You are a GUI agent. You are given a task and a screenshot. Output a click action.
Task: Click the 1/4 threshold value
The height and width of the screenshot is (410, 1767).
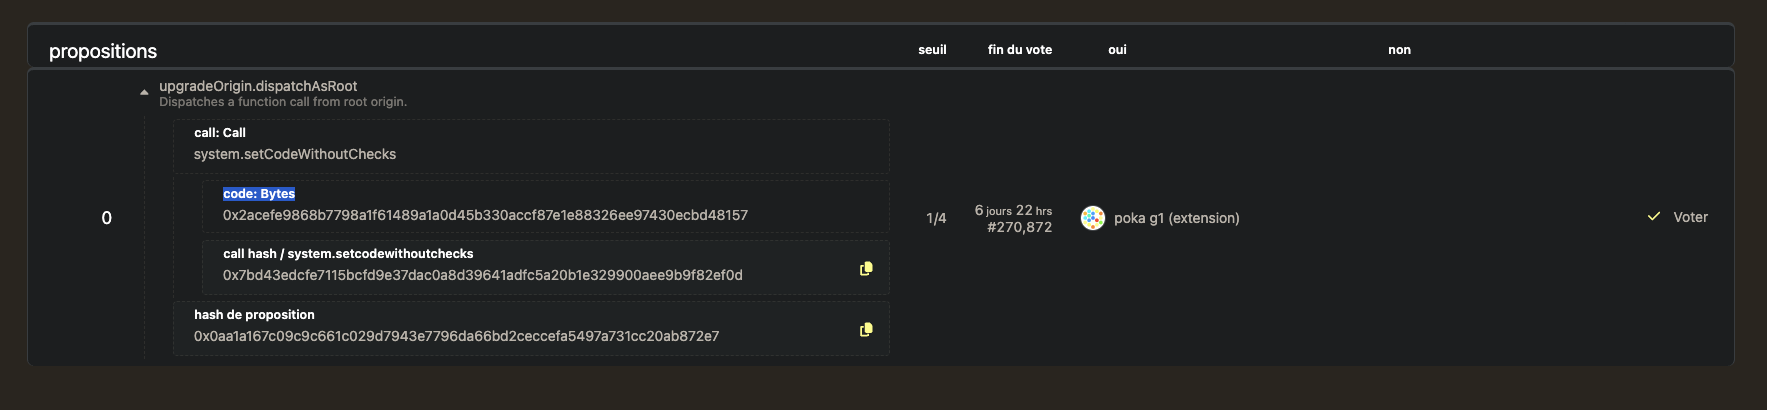936,218
